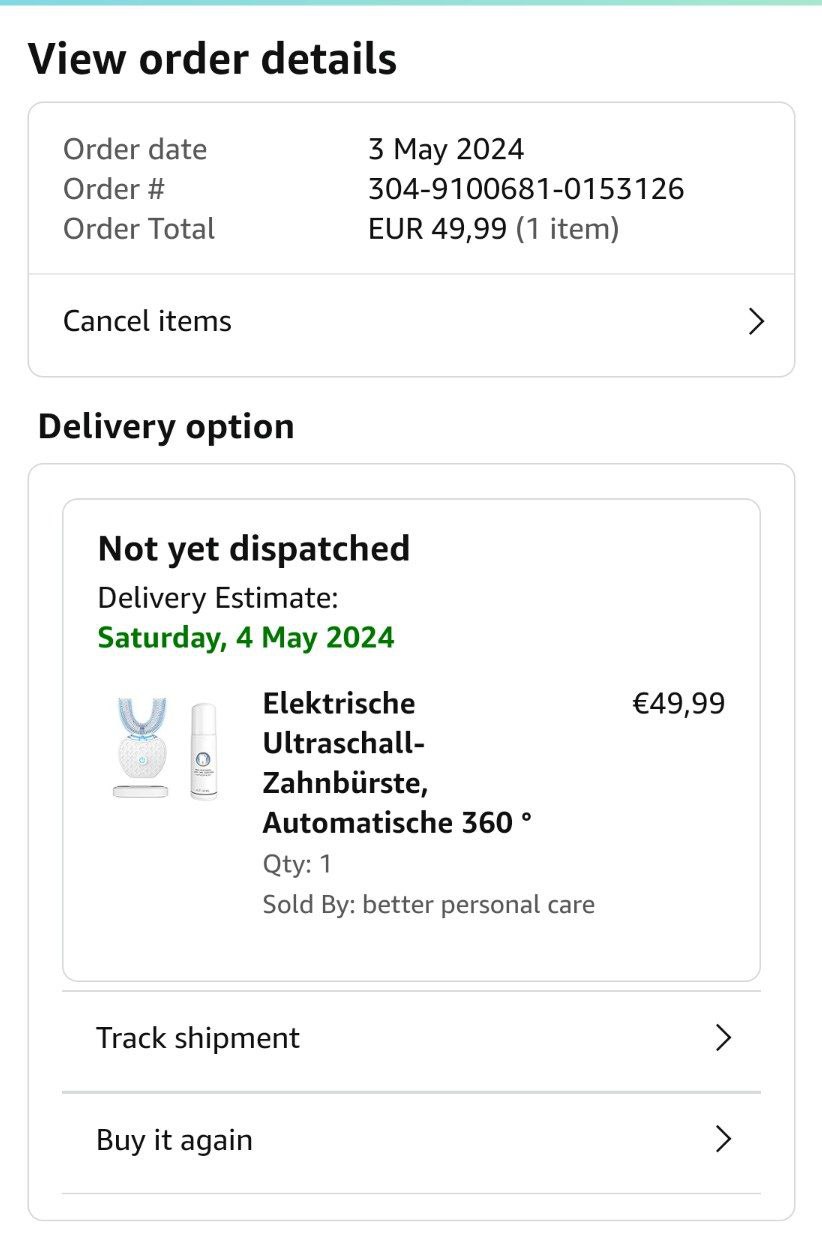Click the Delivery Estimate label
This screenshot has width=822, height=1235.
218,599
